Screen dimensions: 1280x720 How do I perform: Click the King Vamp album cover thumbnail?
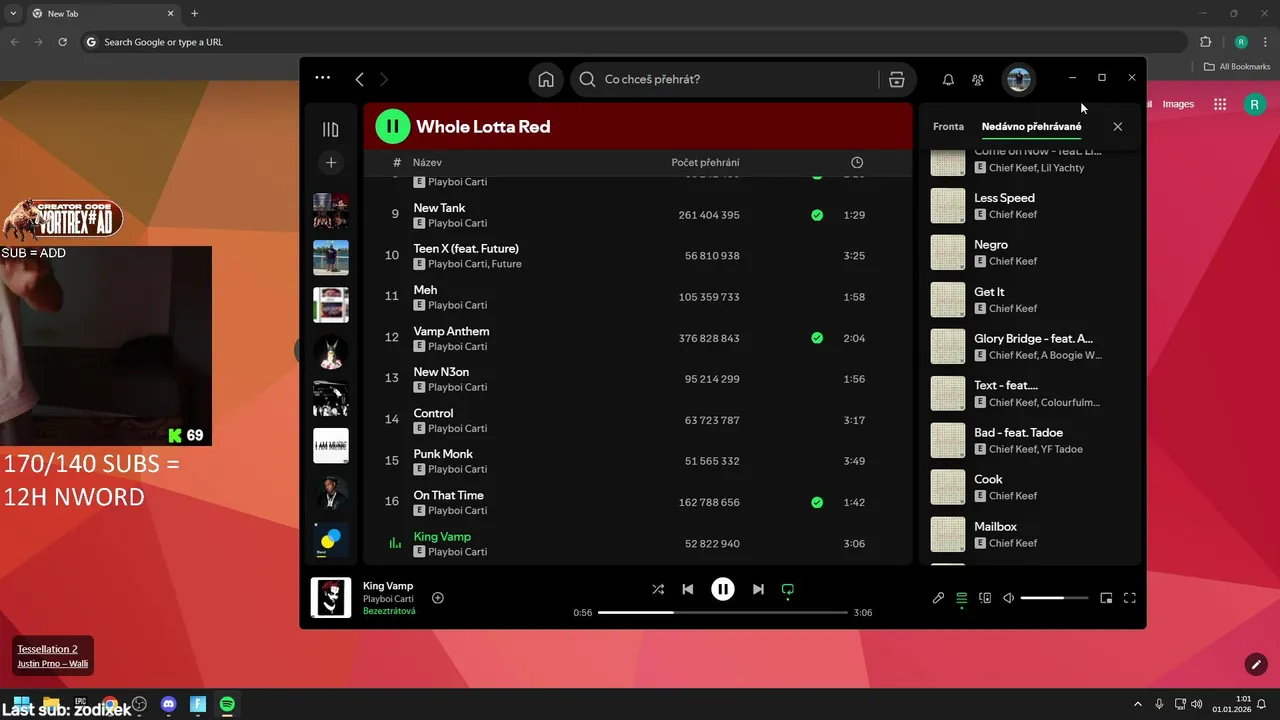[331, 598]
